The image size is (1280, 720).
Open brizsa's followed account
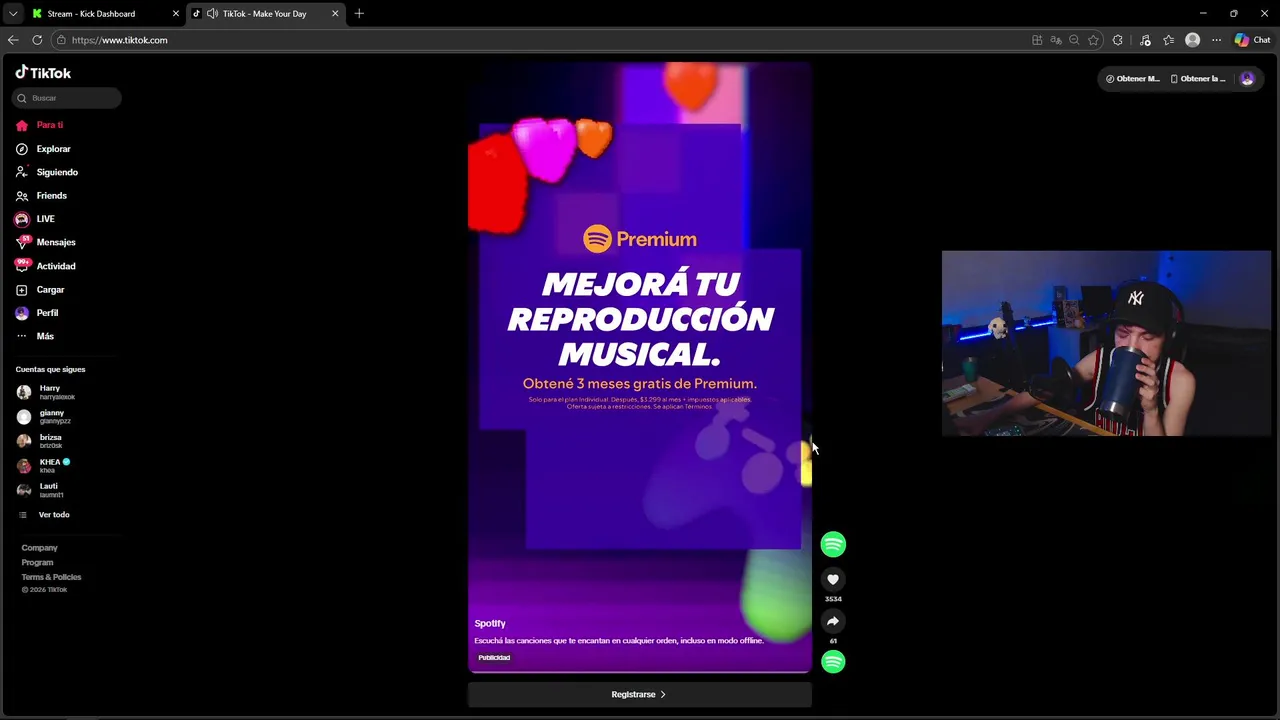[x=48, y=441]
